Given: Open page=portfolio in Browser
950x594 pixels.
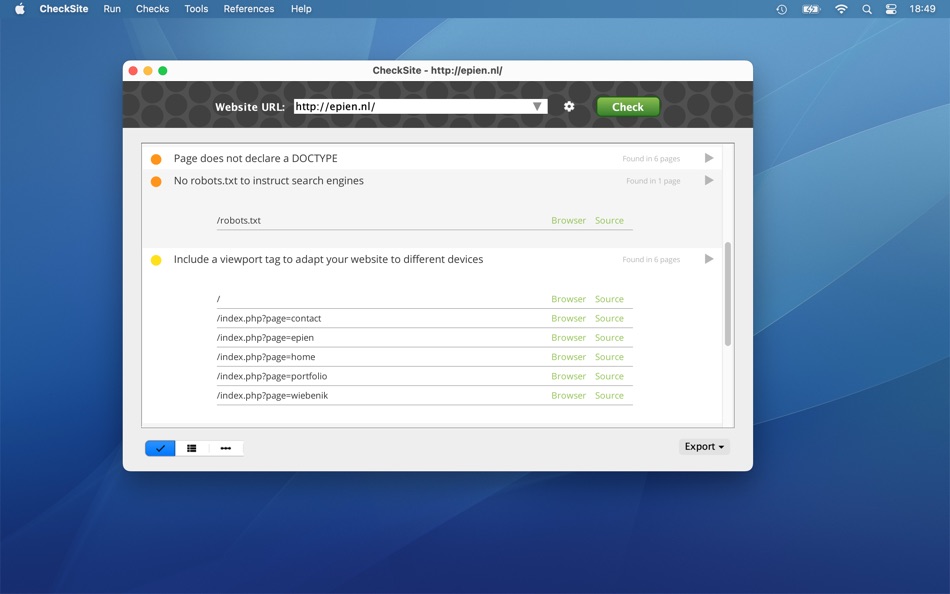Looking at the screenshot, I should point(568,376).
